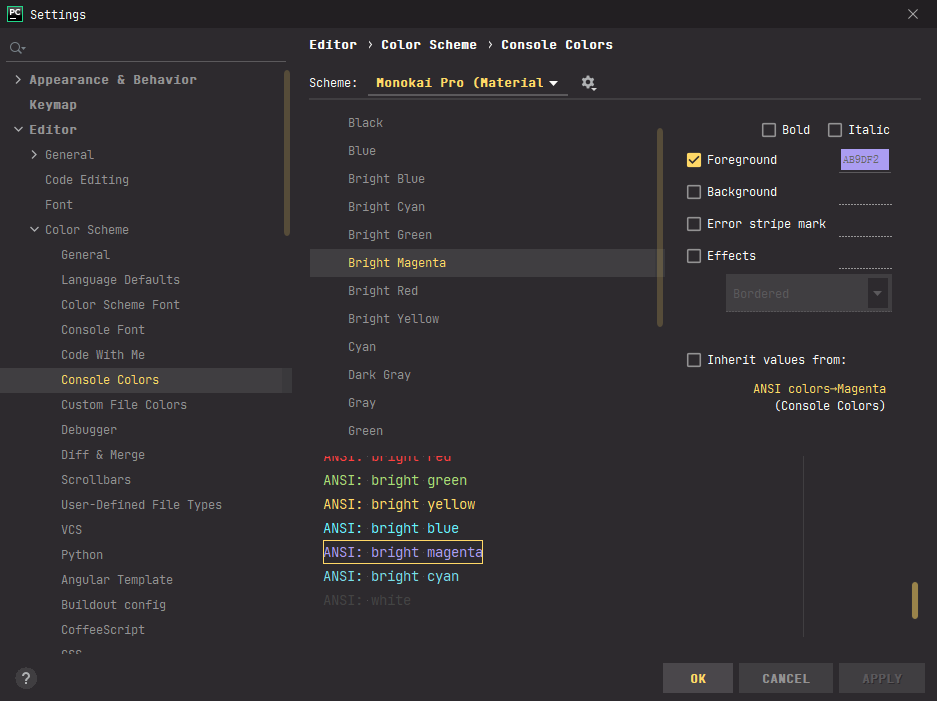Image resolution: width=937 pixels, height=701 pixels.
Task: Close the Settings dialog window
Action: coord(912,14)
